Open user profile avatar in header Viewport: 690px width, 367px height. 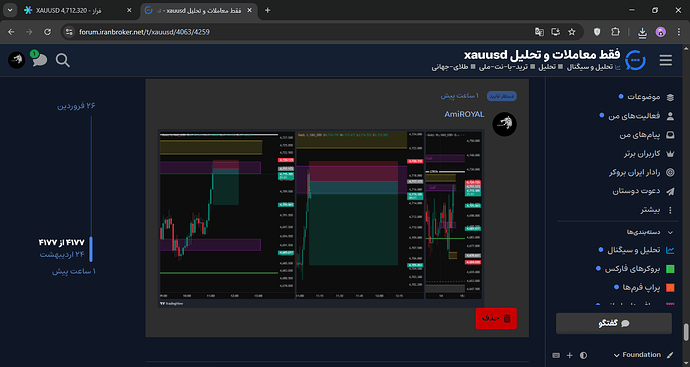(x=17, y=60)
